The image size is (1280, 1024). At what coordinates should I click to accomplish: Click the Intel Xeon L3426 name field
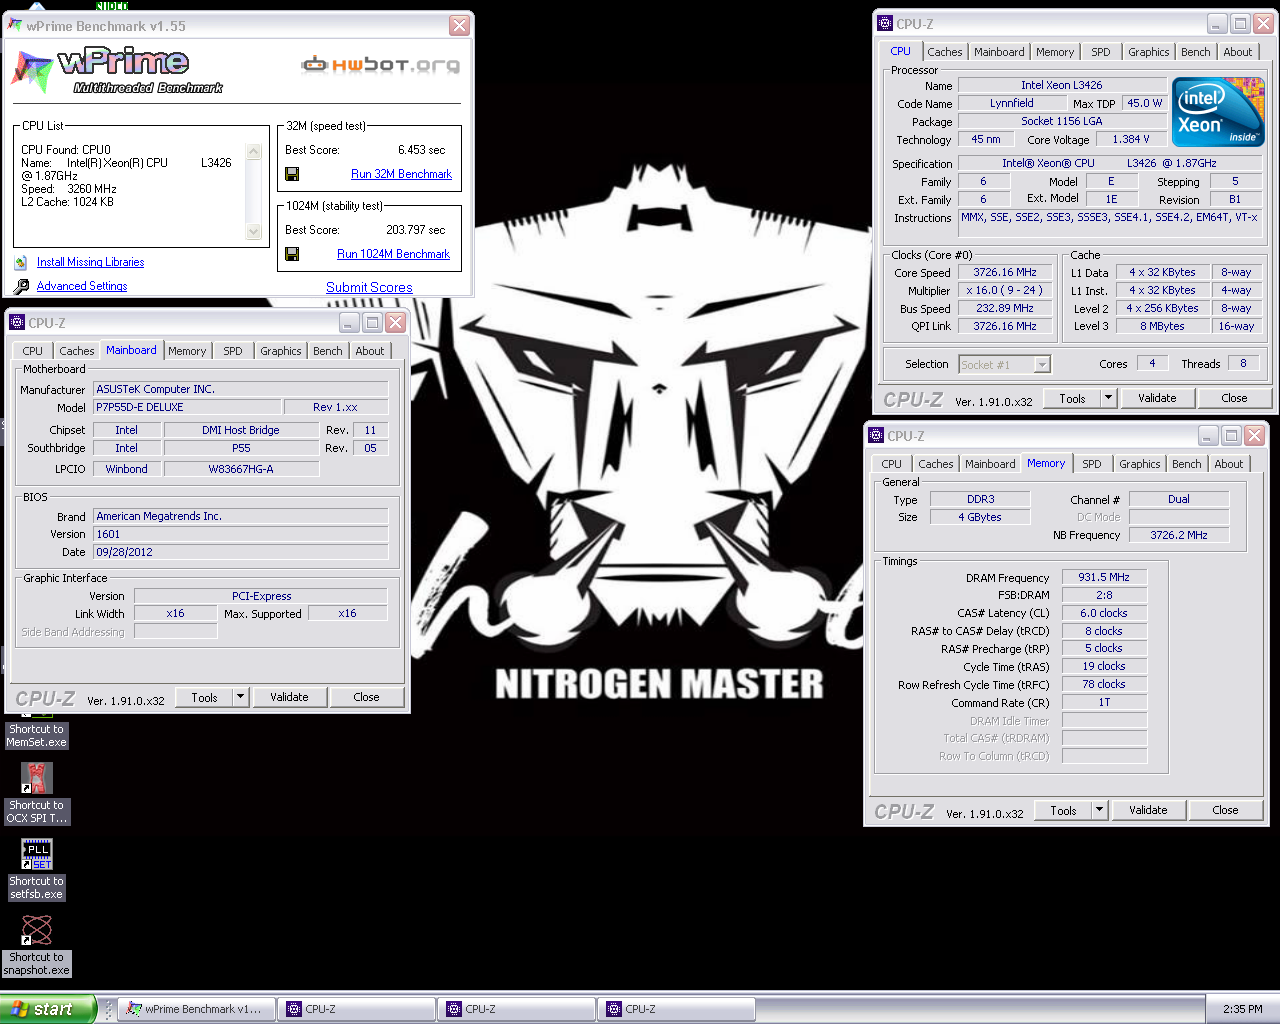[x=1061, y=85]
